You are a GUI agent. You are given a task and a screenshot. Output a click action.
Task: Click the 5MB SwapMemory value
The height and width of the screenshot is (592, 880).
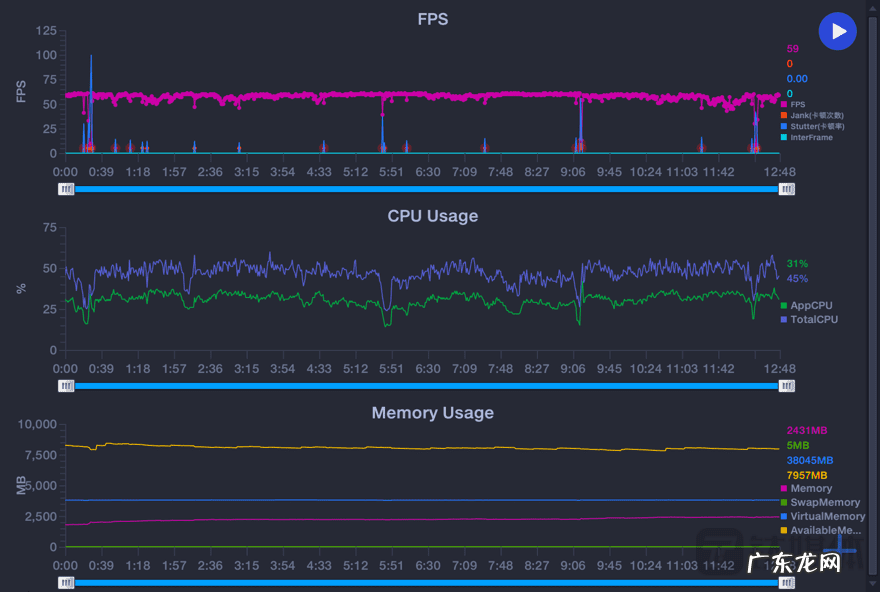[x=798, y=446]
